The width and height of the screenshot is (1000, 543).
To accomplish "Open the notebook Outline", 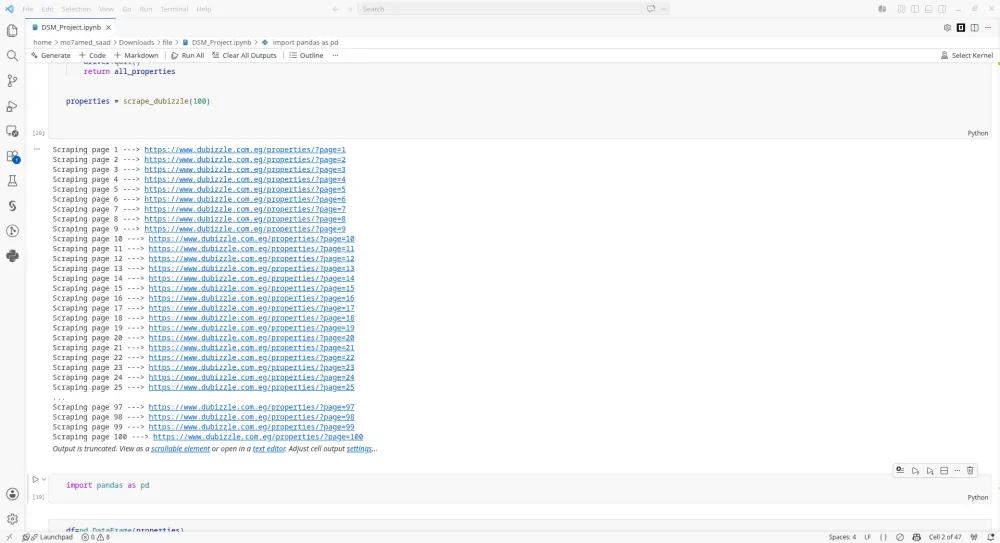I will point(306,56).
